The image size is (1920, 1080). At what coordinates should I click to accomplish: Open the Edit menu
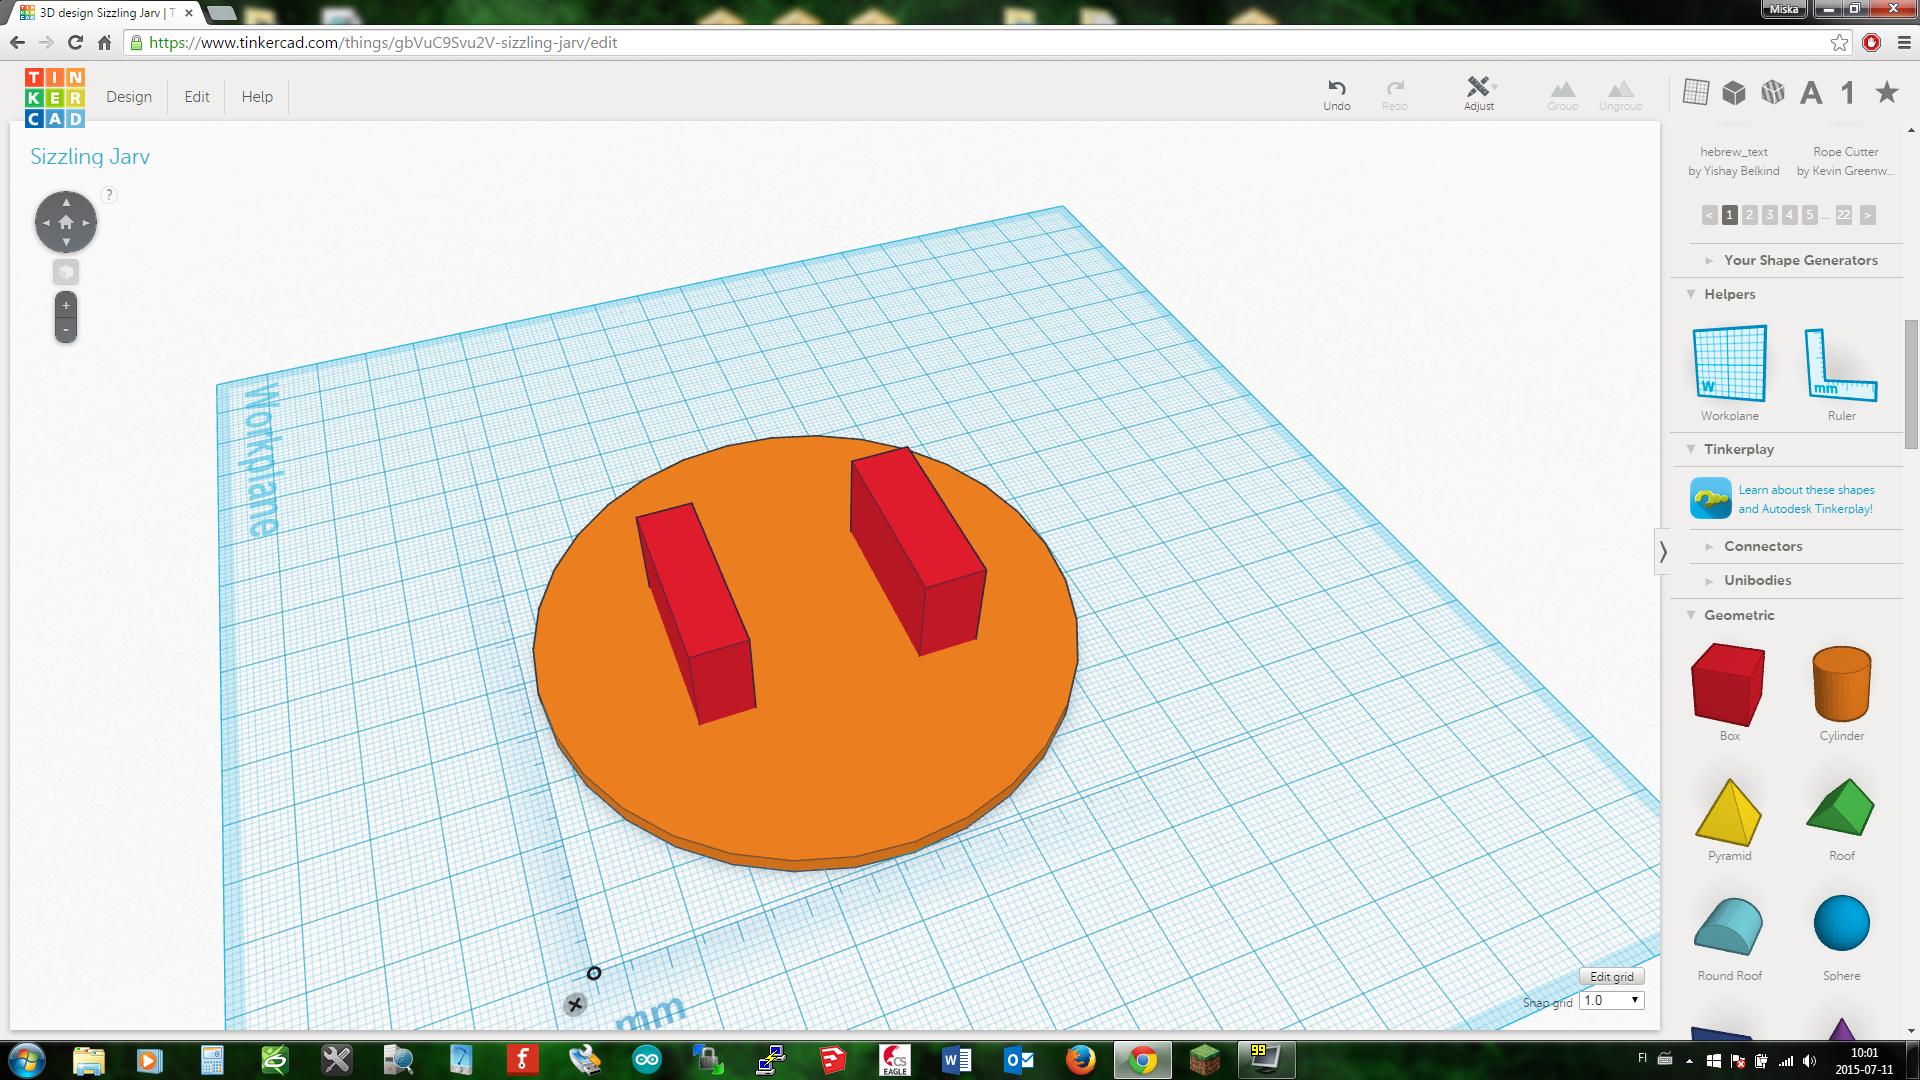(x=197, y=97)
